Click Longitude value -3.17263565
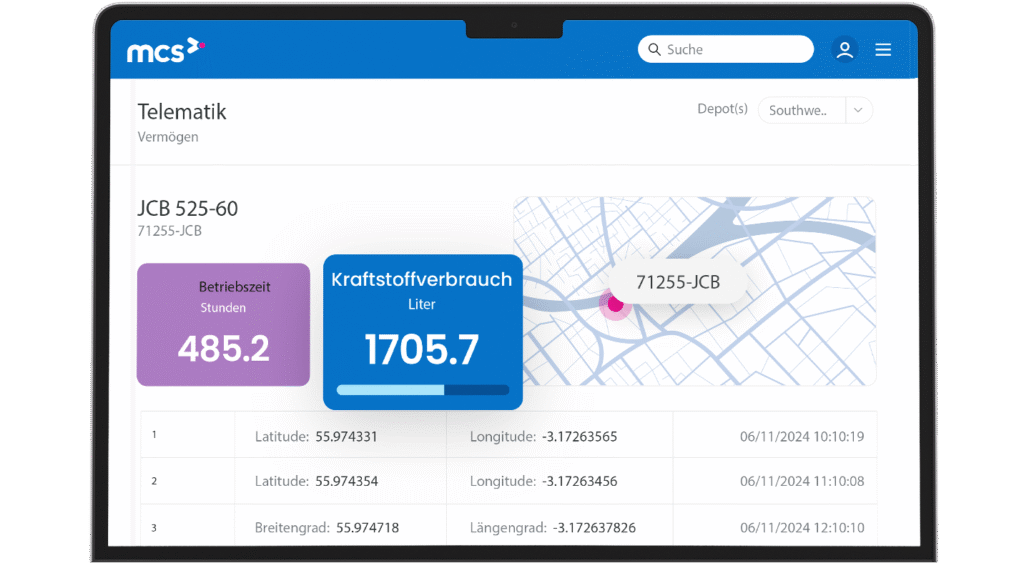1024x563 pixels. (x=579, y=436)
